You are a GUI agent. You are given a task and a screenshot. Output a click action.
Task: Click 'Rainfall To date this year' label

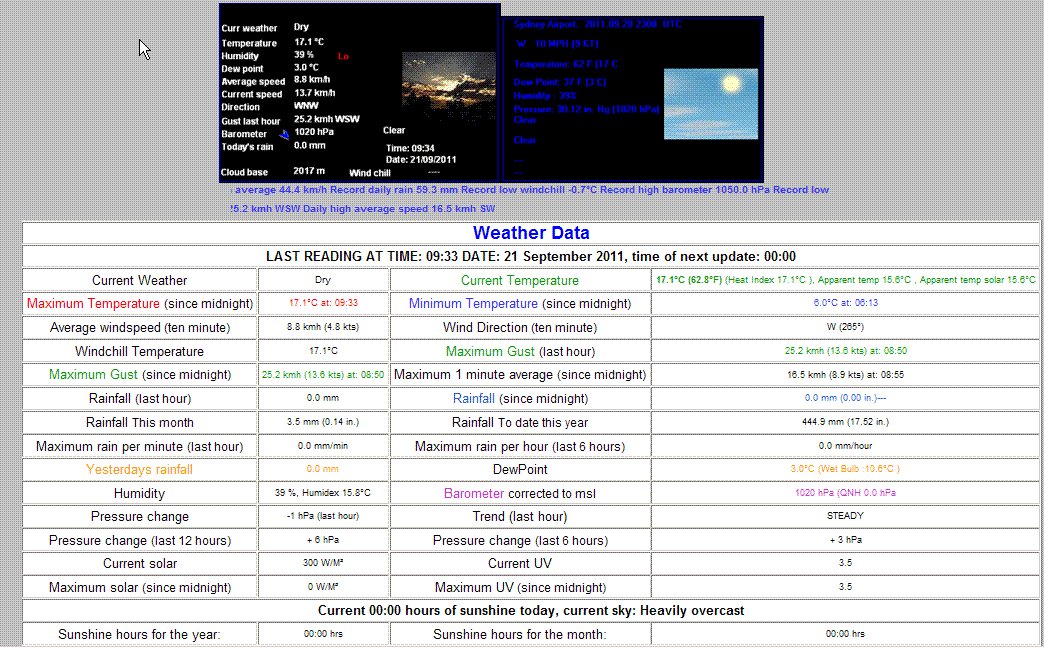coord(520,423)
